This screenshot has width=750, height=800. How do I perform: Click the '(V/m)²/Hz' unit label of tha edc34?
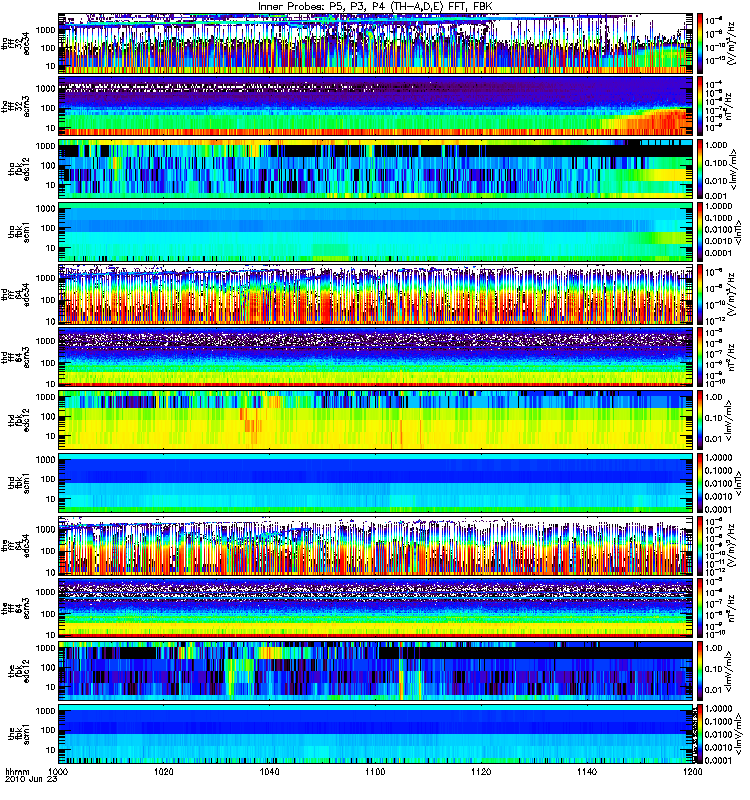pyautogui.click(x=732, y=43)
